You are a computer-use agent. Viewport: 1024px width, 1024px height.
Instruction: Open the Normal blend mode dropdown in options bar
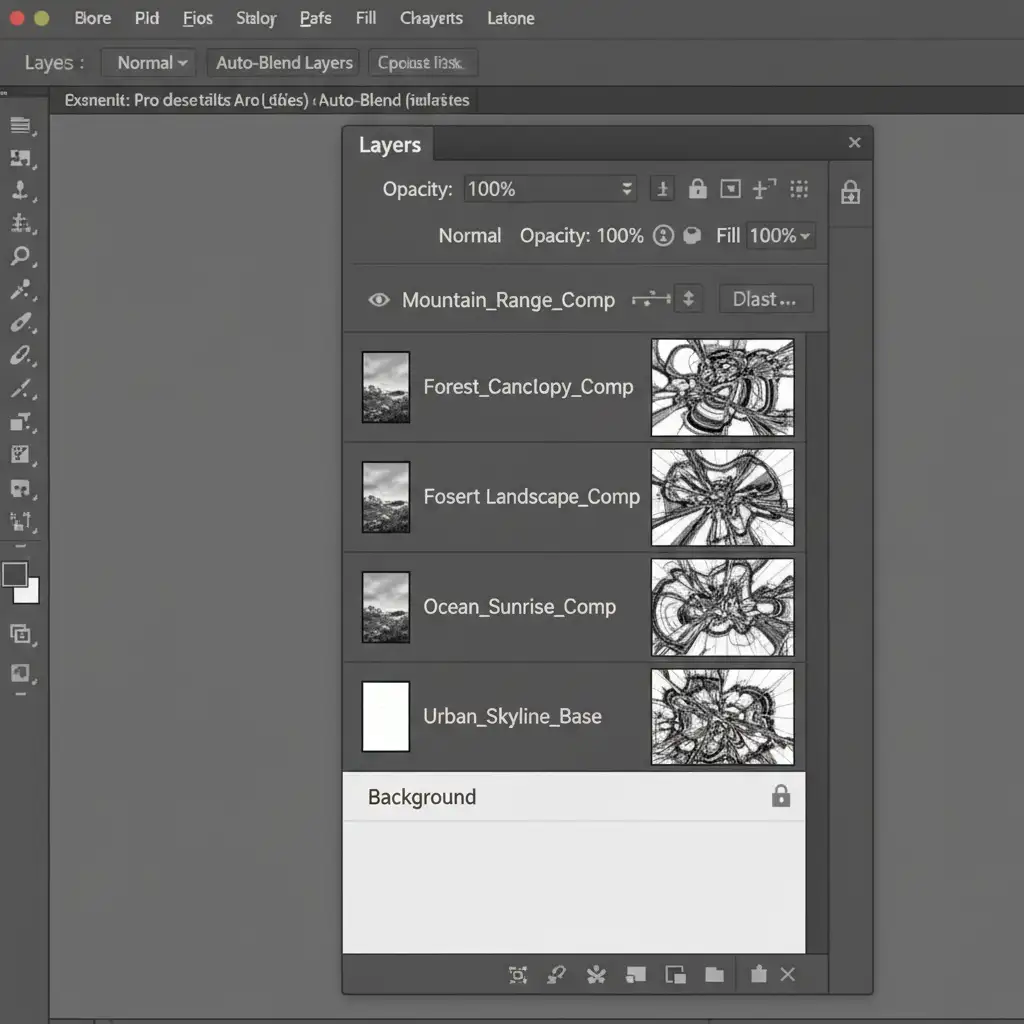152,63
